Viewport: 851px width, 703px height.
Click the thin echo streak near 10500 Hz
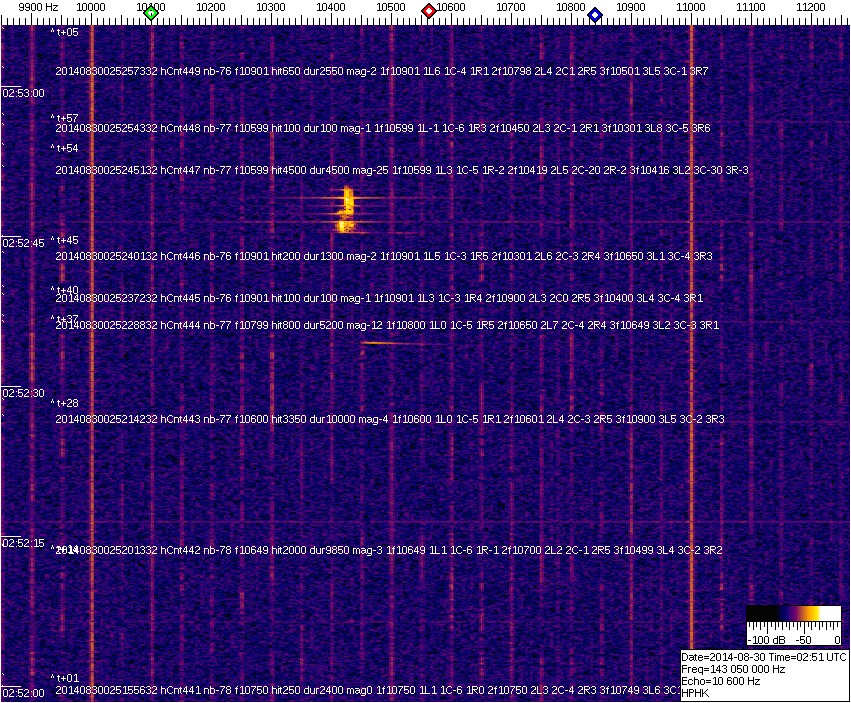click(x=390, y=343)
